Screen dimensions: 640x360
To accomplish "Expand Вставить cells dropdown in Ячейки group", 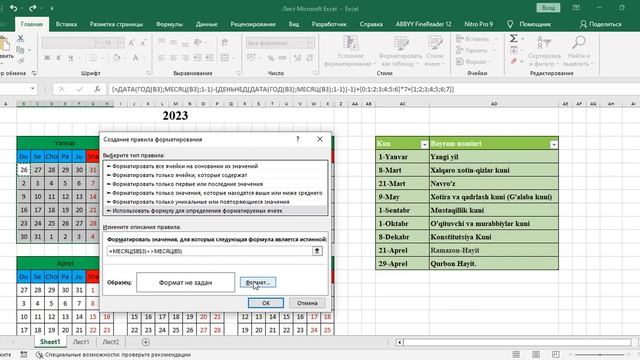I will click(496, 39).
